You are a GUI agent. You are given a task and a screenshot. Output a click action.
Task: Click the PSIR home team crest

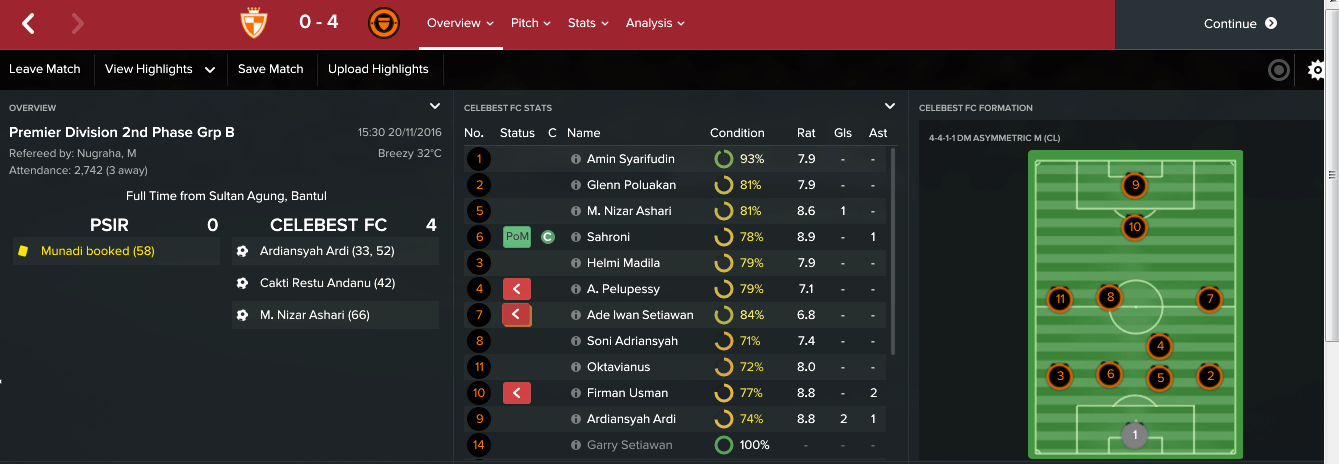(x=254, y=23)
